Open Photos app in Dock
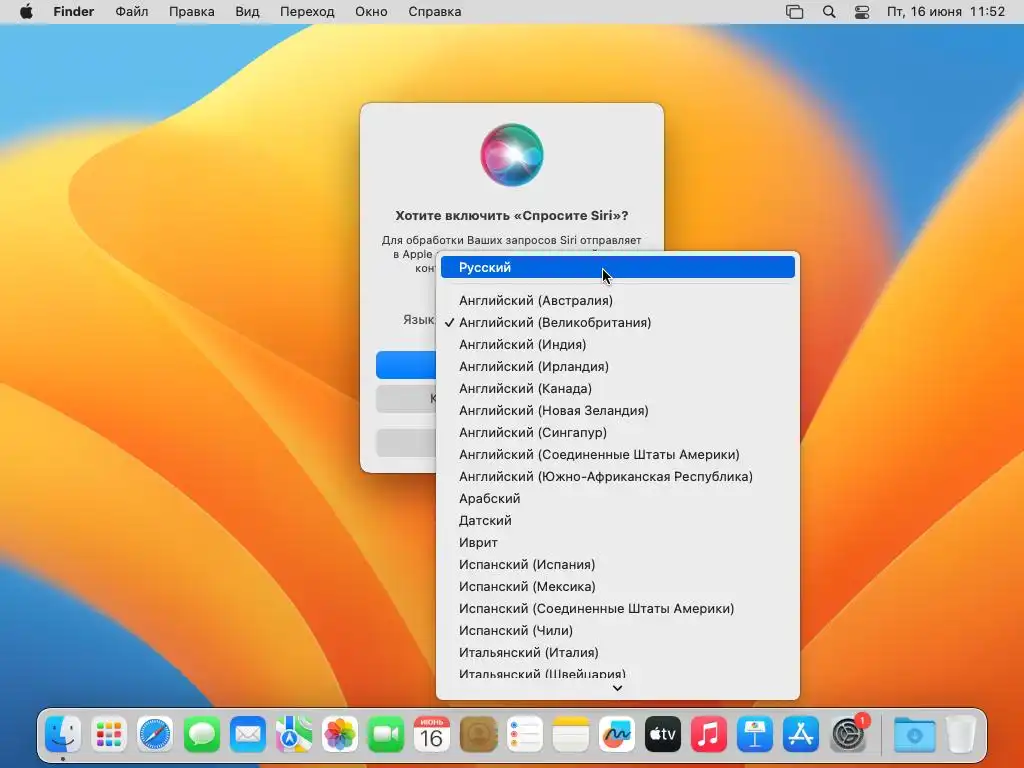The image size is (1024, 768). 340,735
